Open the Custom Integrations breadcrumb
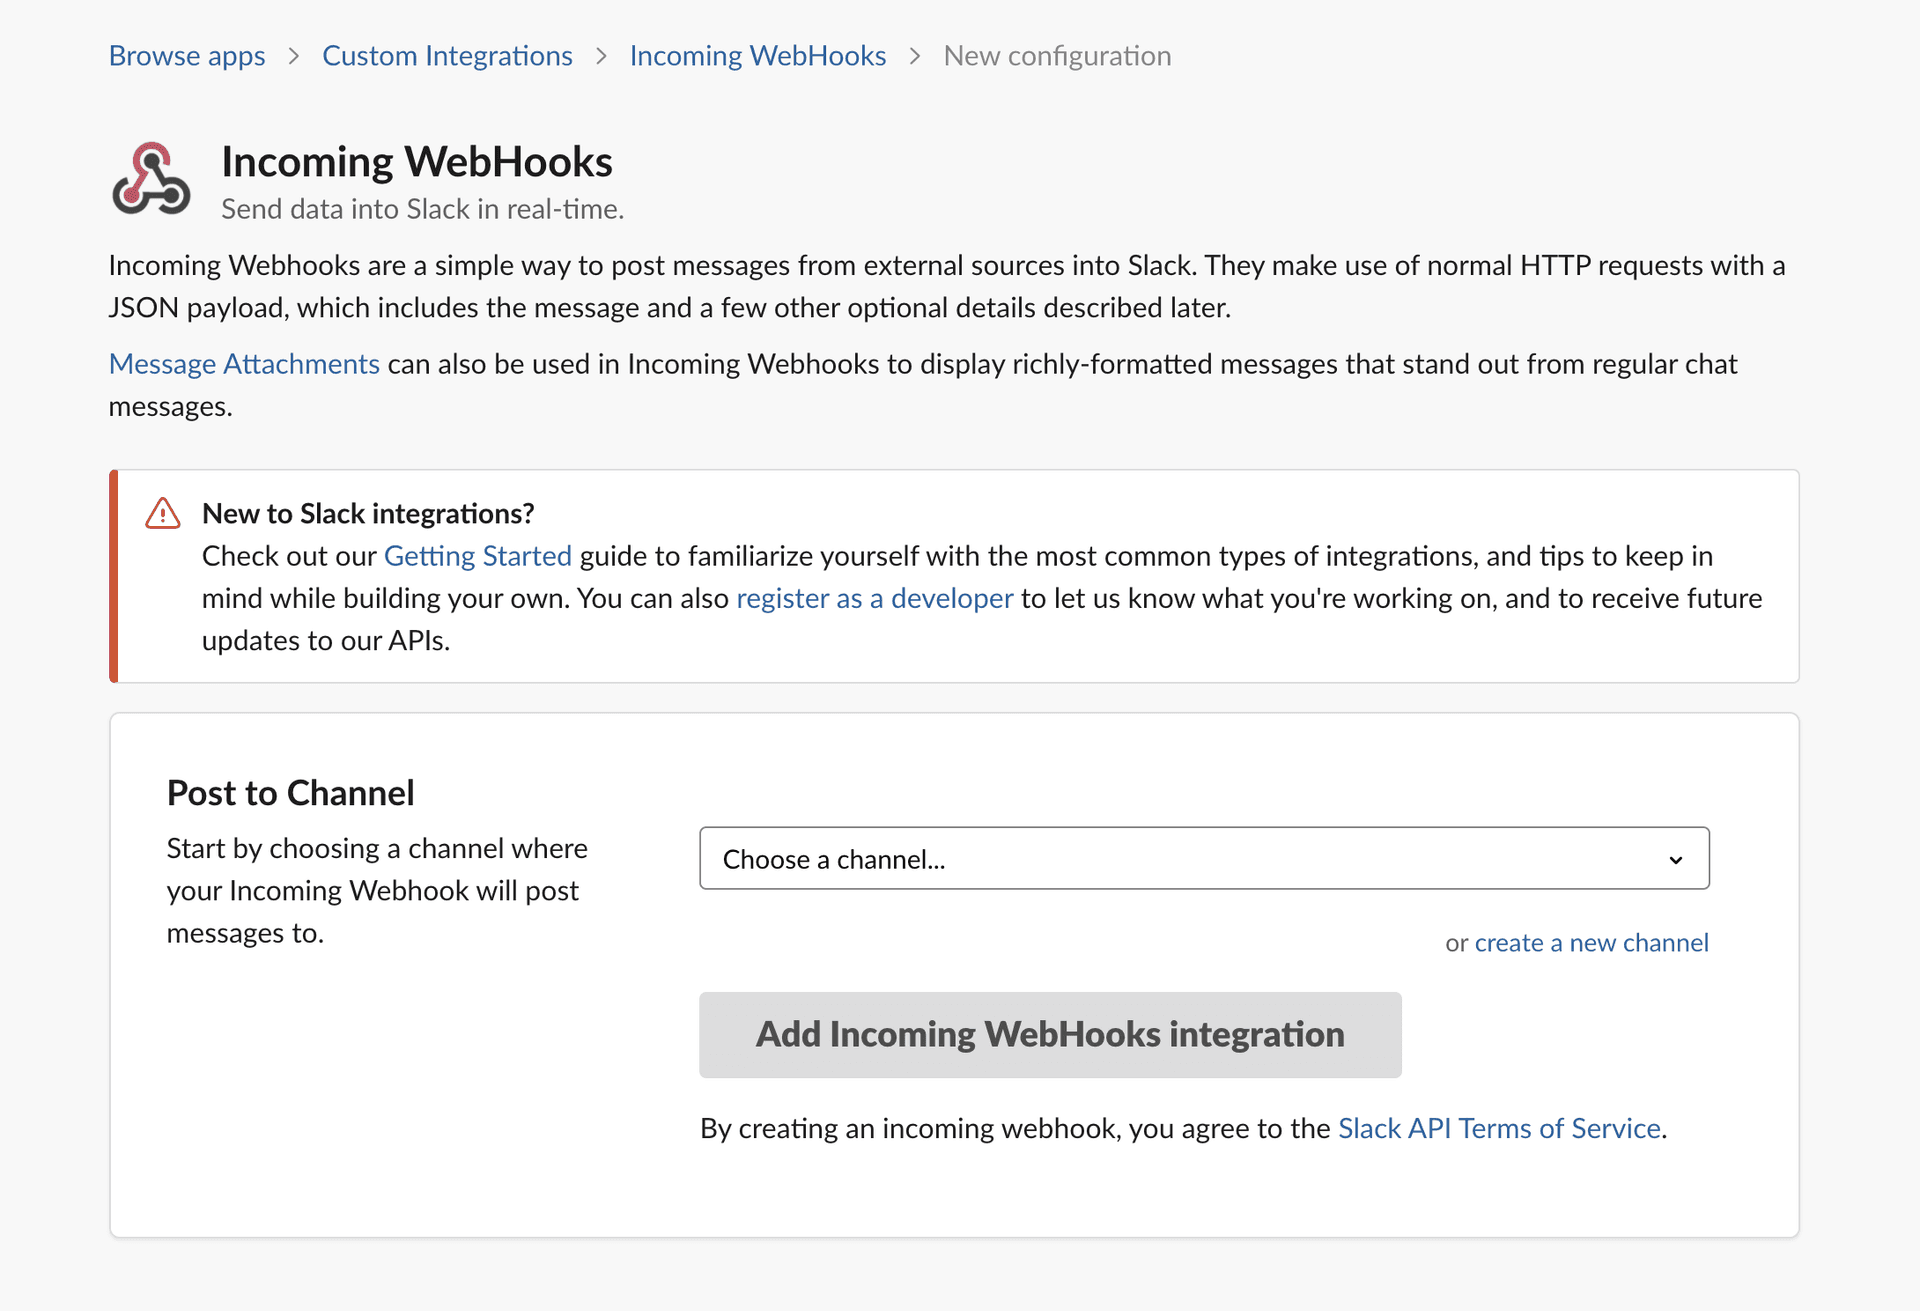This screenshot has height=1311, width=1920. (x=447, y=56)
